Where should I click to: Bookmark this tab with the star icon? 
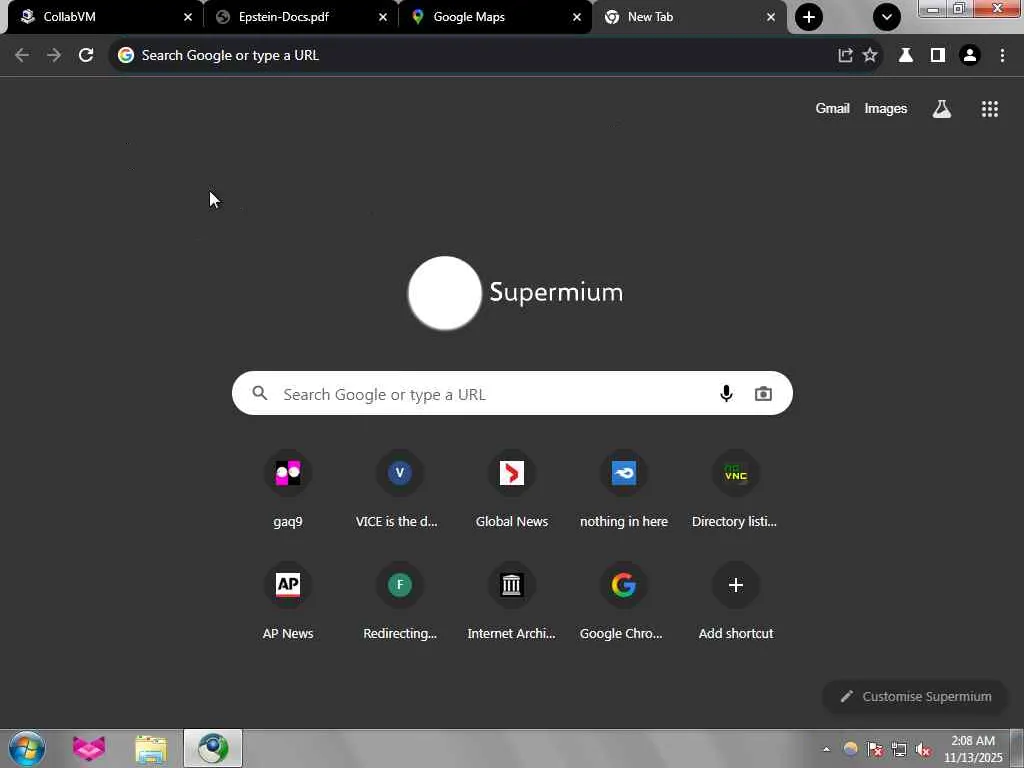[x=870, y=56]
